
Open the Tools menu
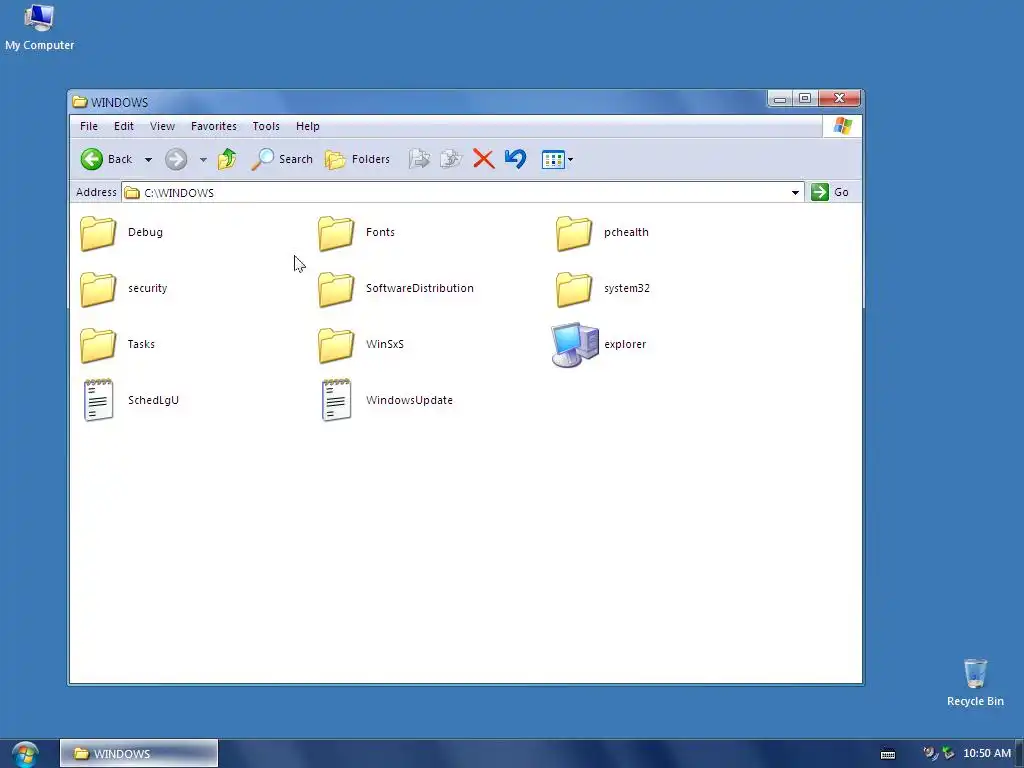pyautogui.click(x=266, y=126)
